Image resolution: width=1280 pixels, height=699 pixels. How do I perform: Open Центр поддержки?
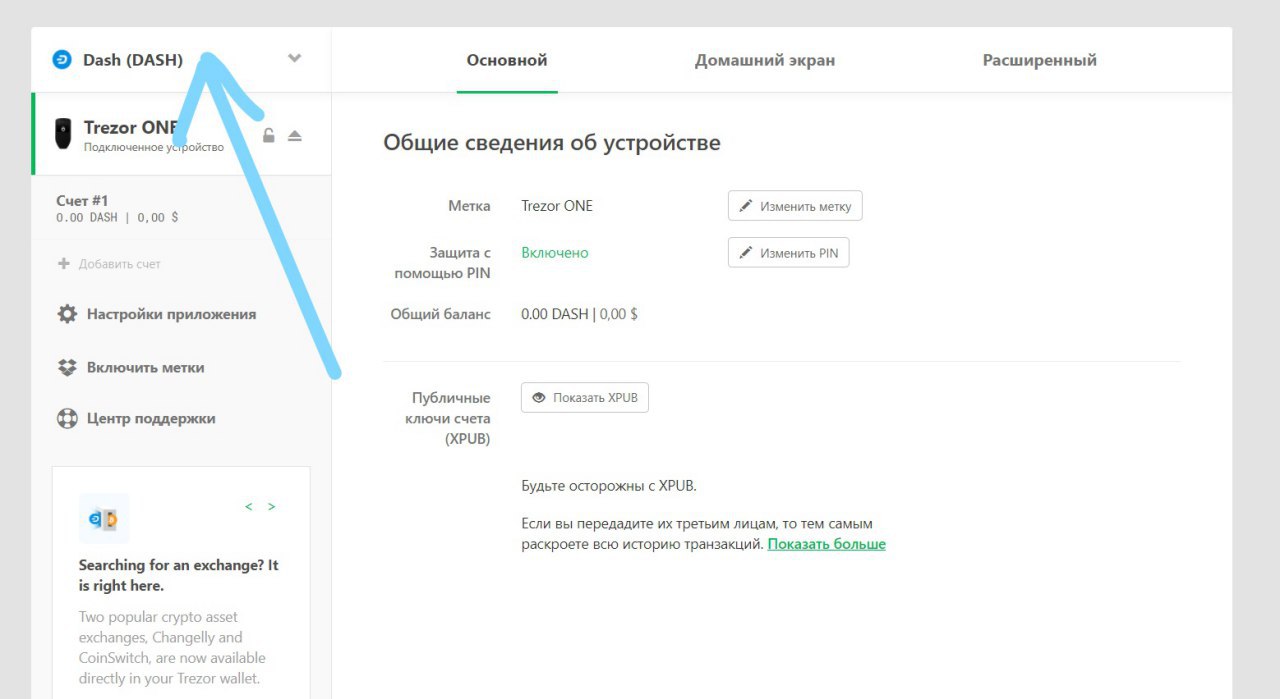click(x=151, y=419)
